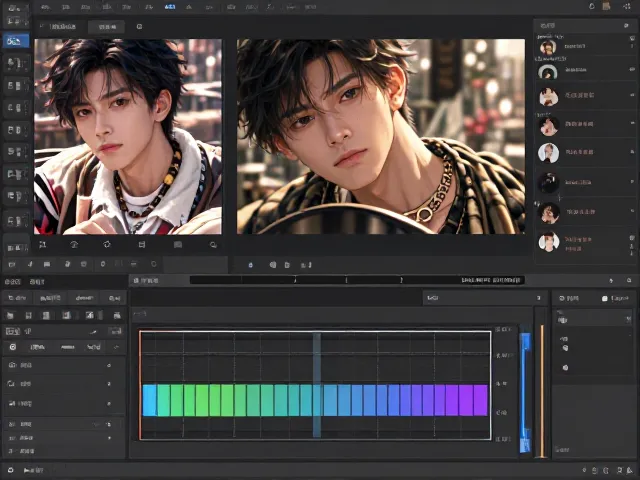640x480 pixels.
Task: Click the grey playhead bar in the timeline
Action: click(x=316, y=385)
